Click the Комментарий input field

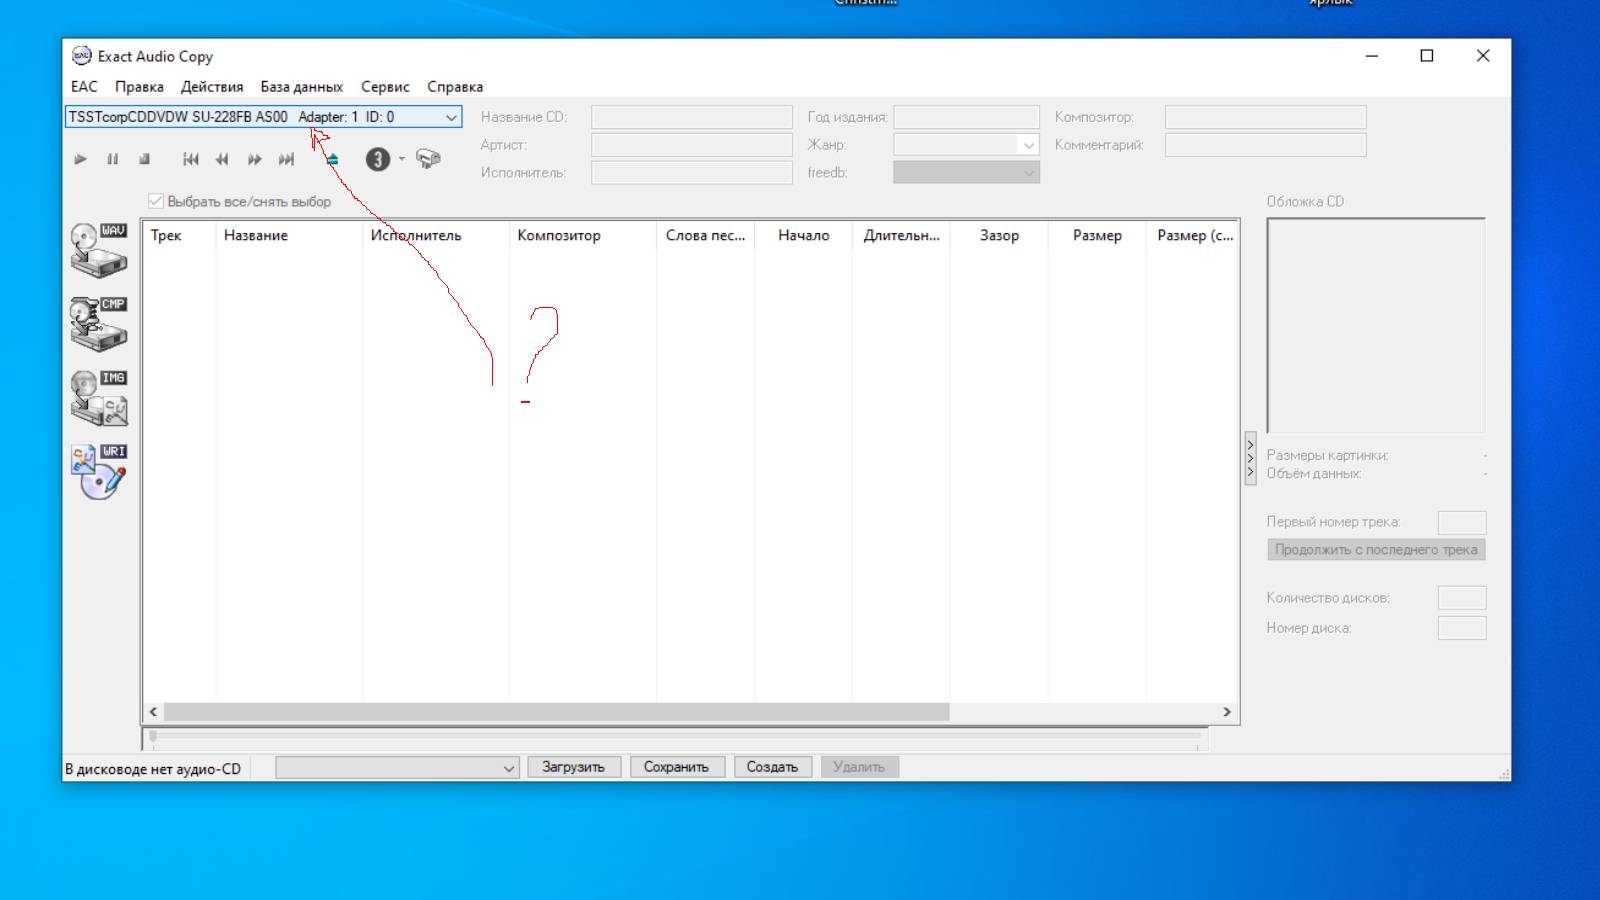(x=1265, y=145)
